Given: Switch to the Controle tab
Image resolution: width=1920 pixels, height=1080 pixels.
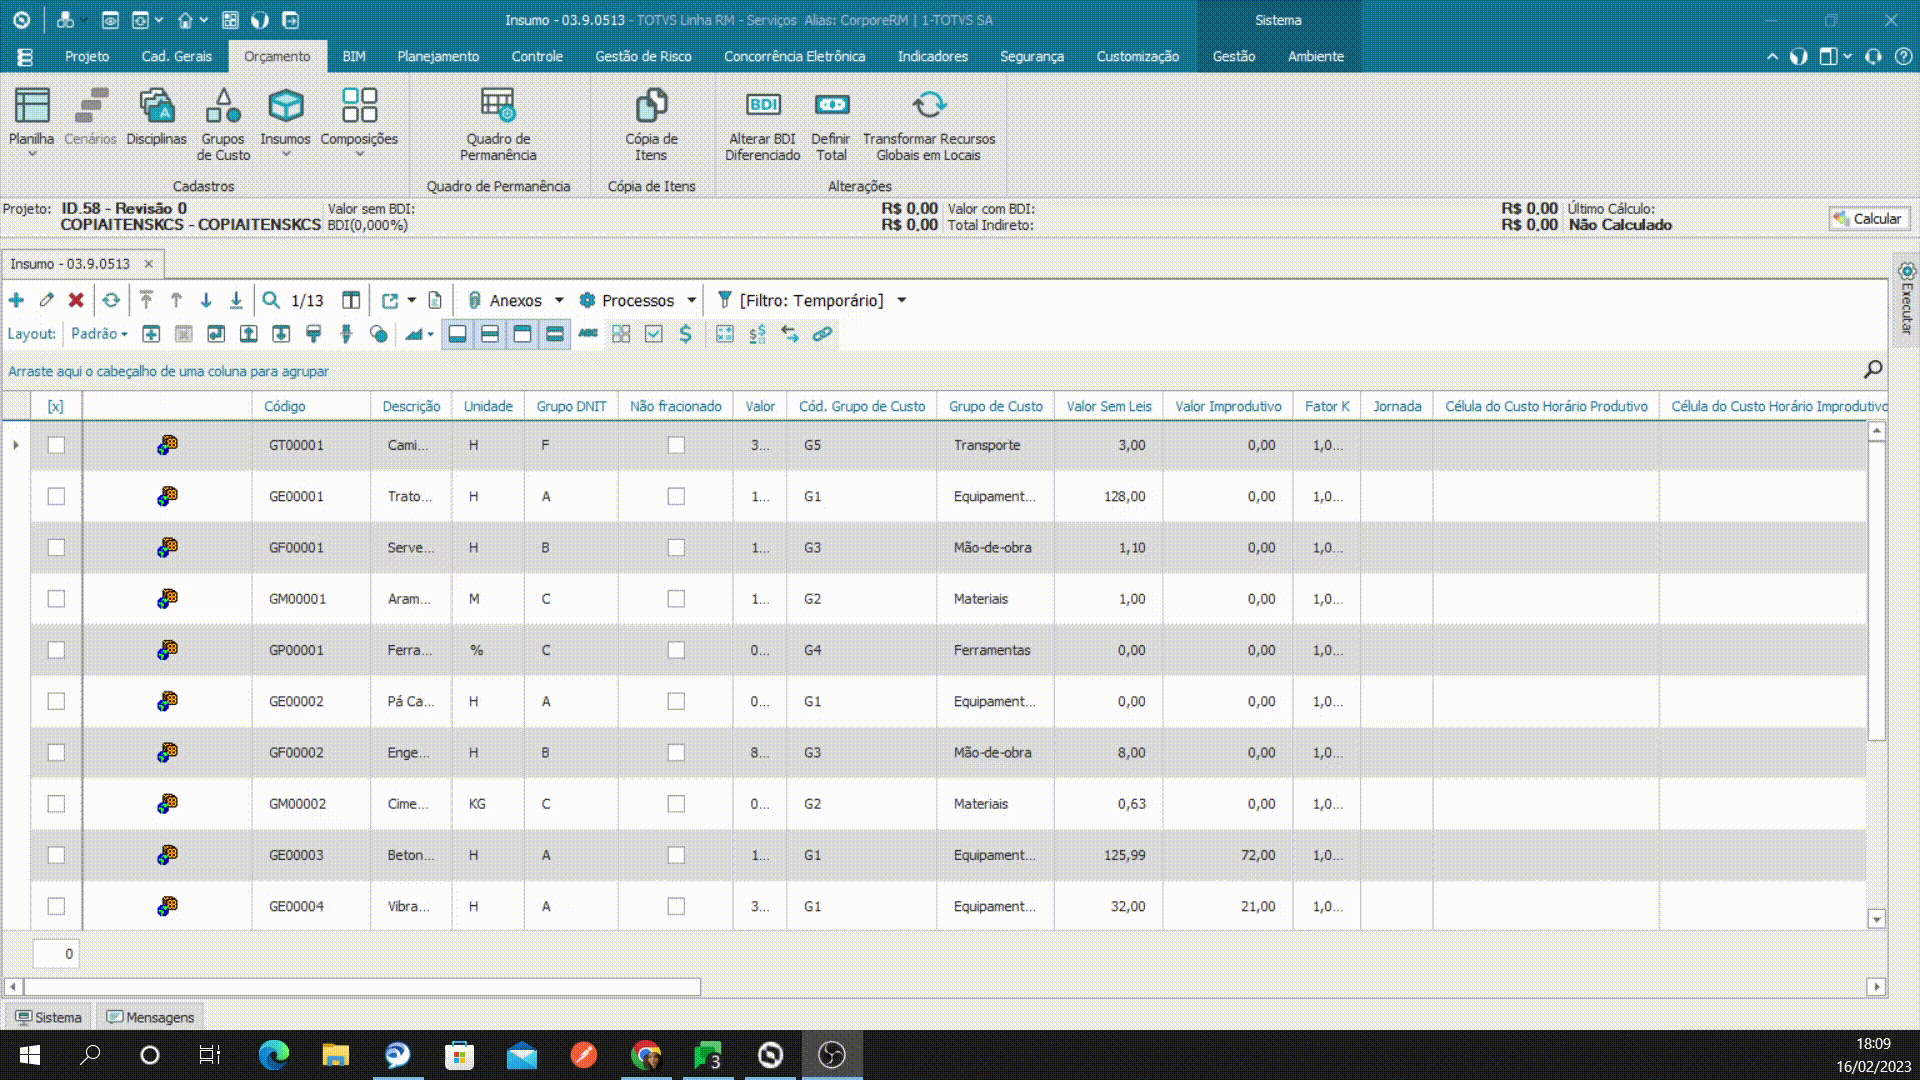Looking at the screenshot, I should (x=537, y=56).
